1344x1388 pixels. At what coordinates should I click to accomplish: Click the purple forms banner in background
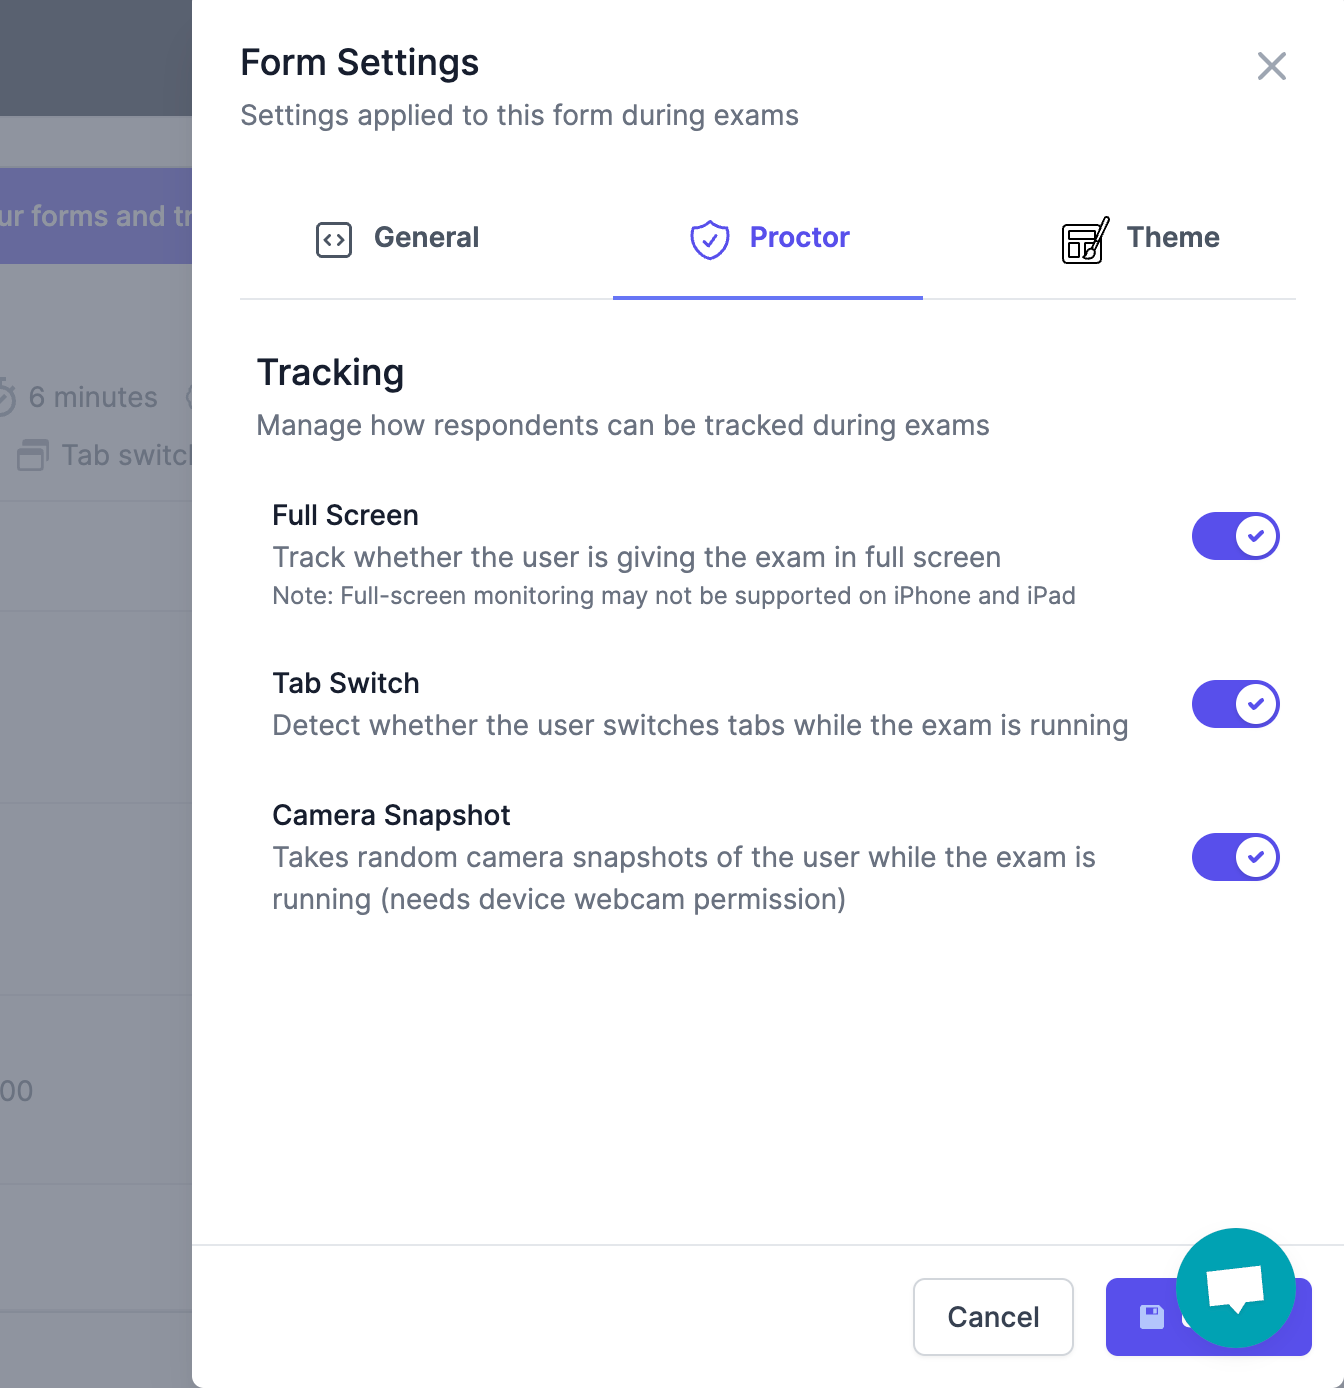pos(96,216)
